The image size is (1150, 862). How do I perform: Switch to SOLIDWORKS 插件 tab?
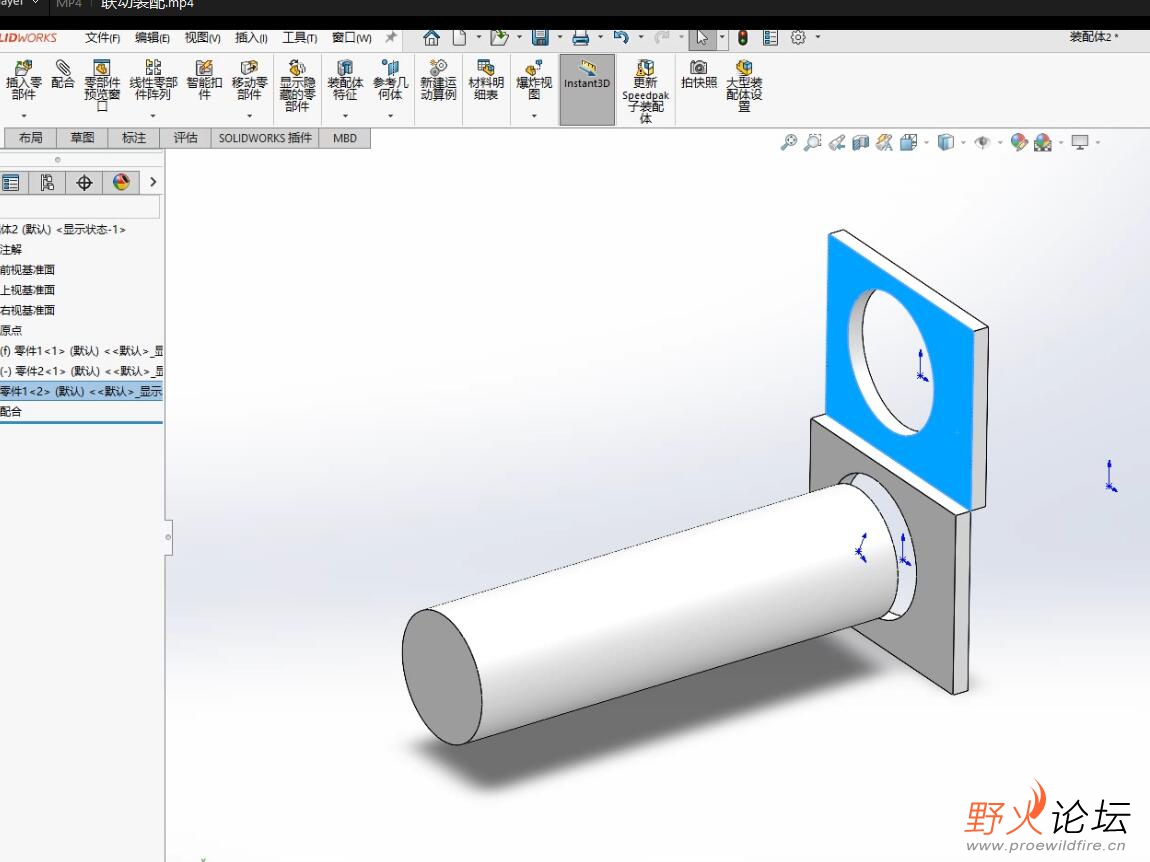pyautogui.click(x=265, y=138)
